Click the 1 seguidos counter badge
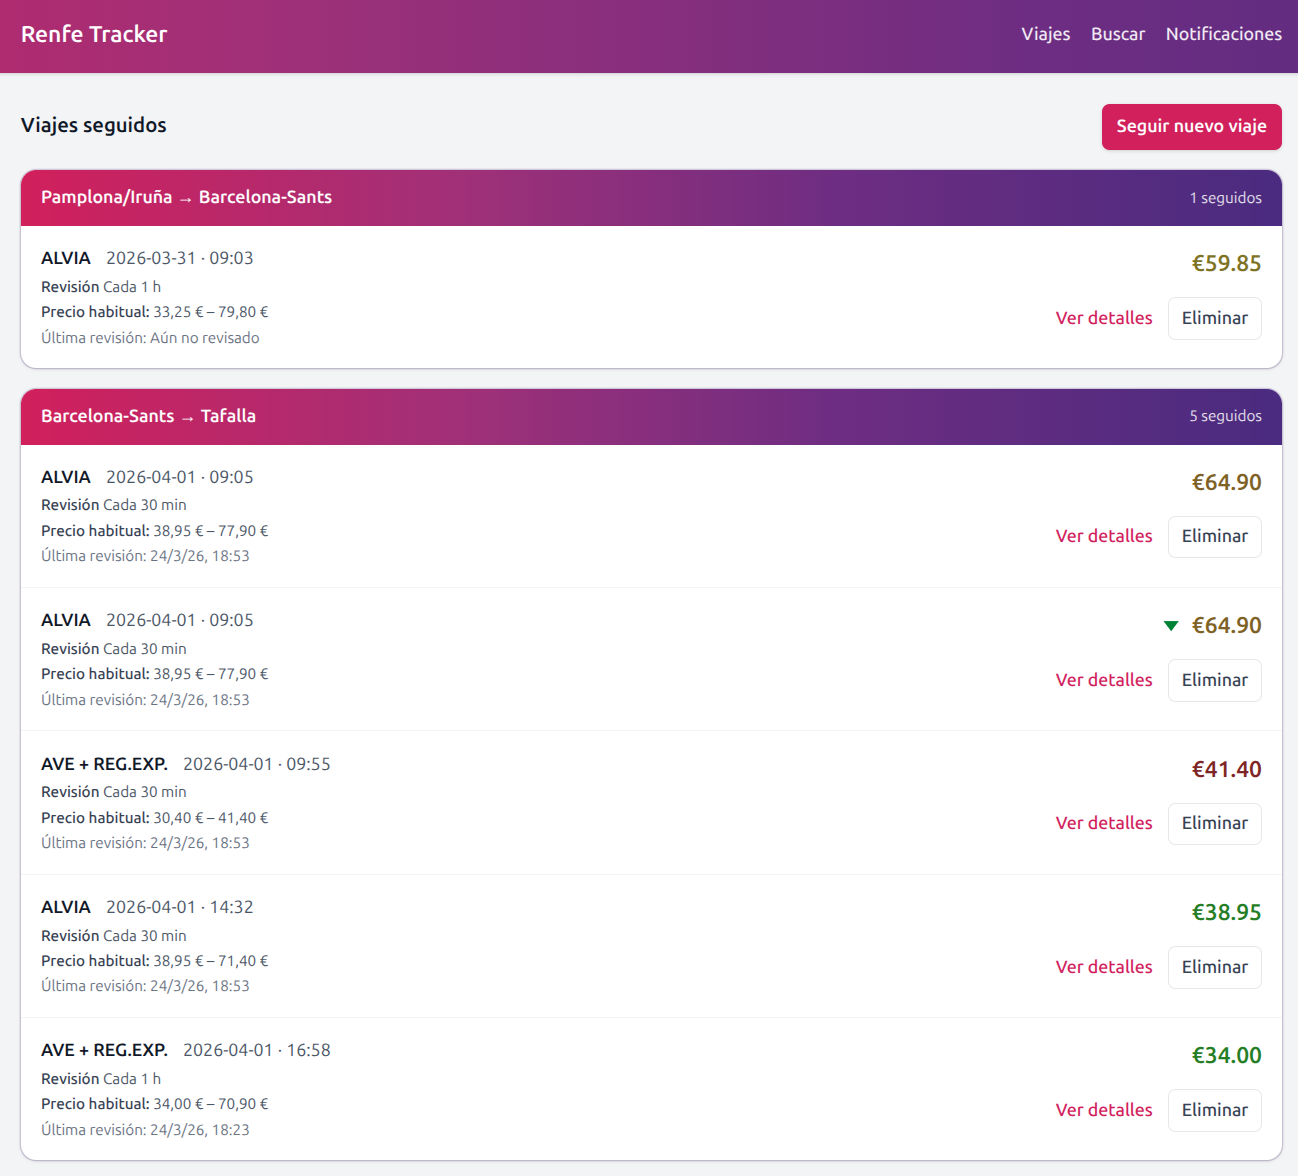Screen dimensions: 1298x1176 [1225, 198]
